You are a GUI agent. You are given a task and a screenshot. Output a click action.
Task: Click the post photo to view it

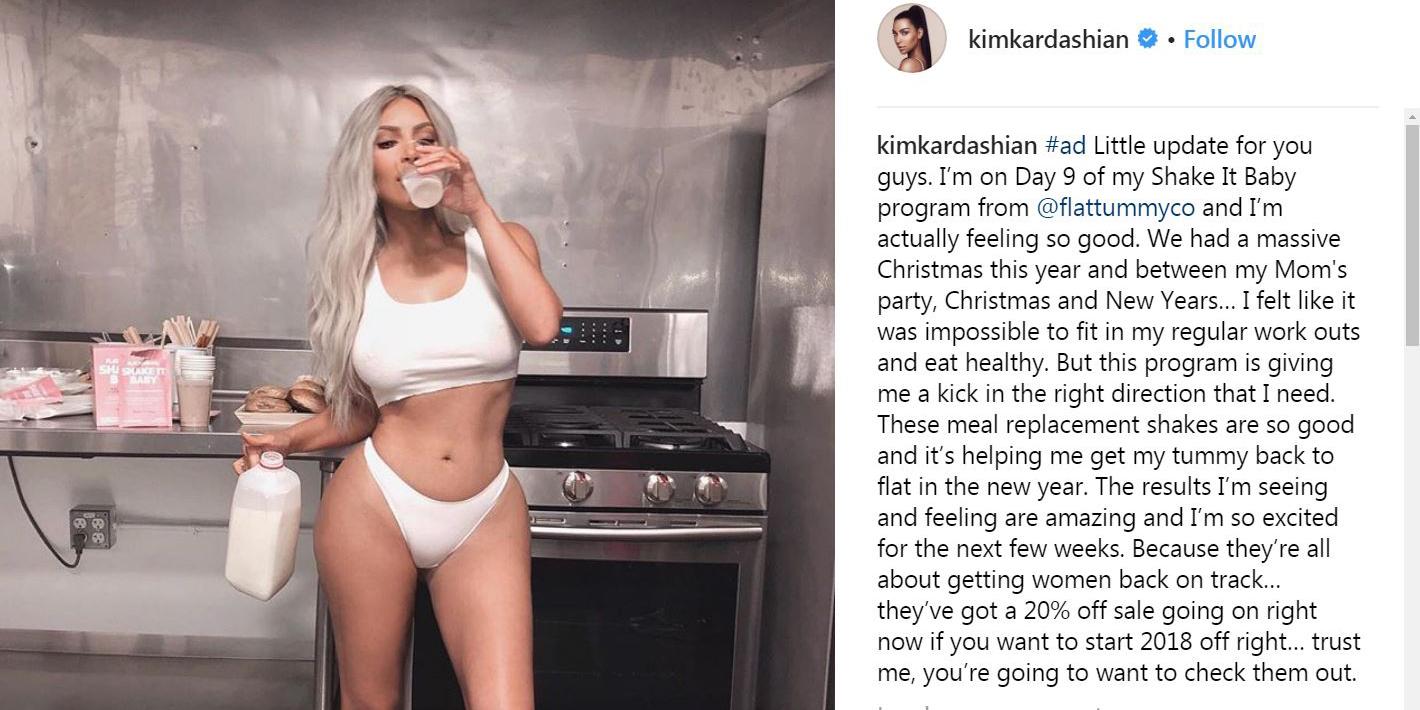(x=417, y=355)
